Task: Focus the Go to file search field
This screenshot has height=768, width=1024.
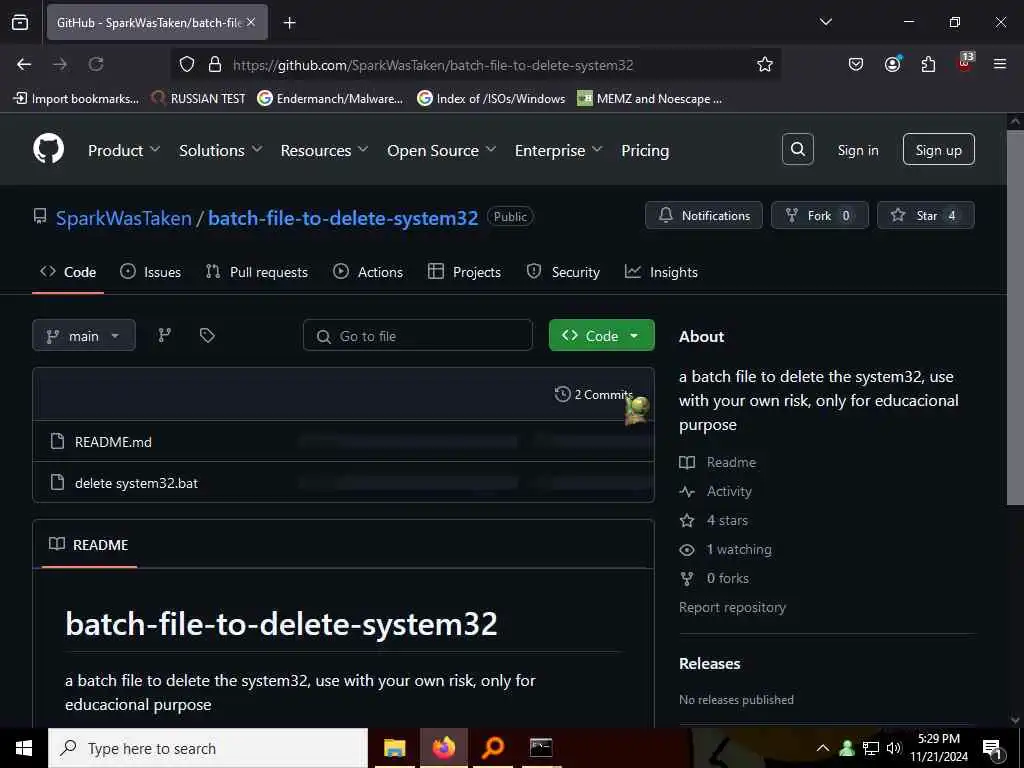Action: tap(418, 336)
